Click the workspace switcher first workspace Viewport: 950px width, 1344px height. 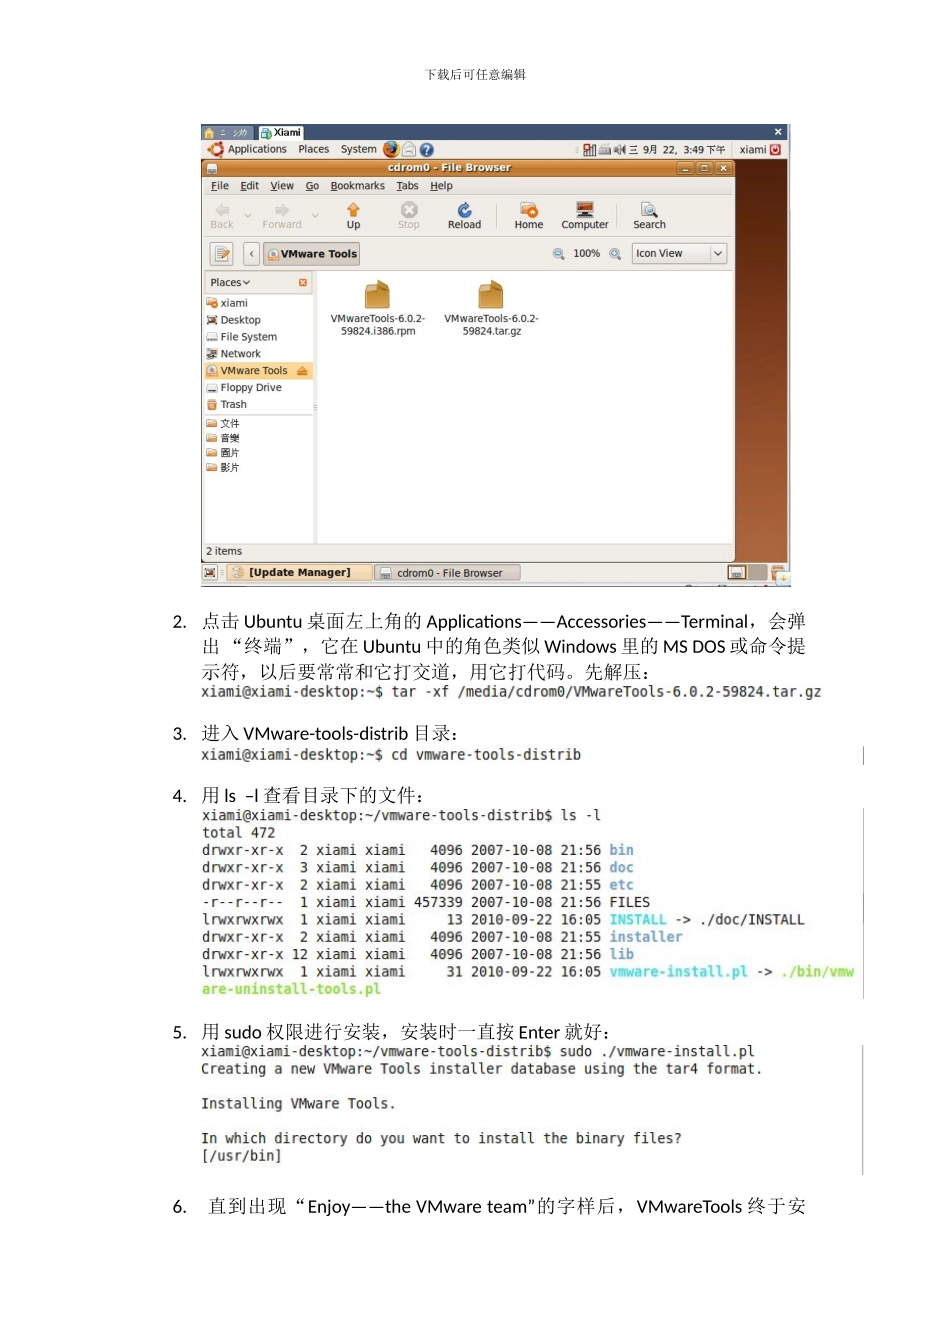pos(737,573)
